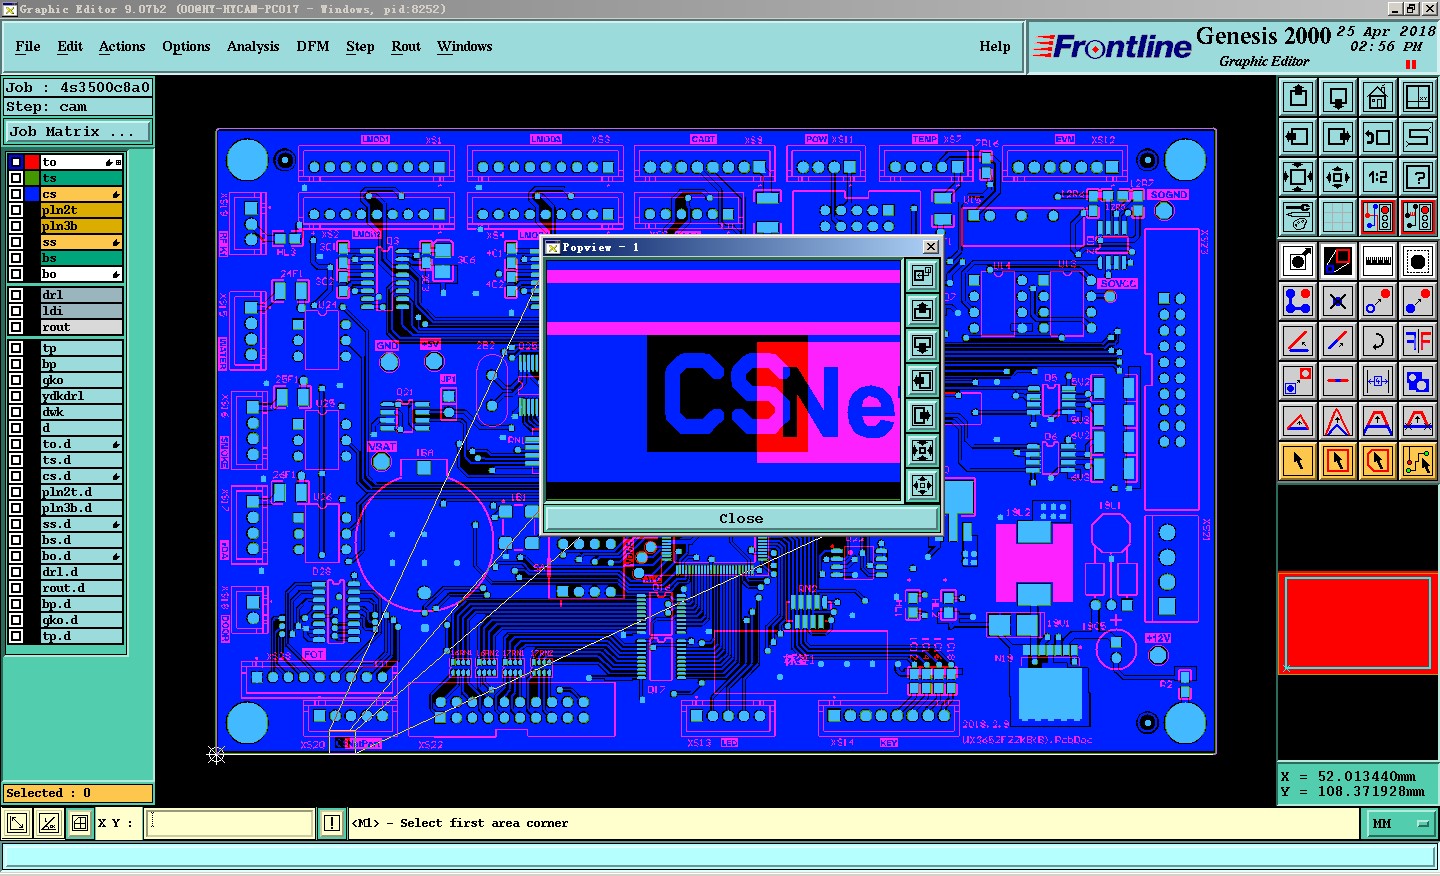
Task: Open the Options menu
Action: click(186, 46)
